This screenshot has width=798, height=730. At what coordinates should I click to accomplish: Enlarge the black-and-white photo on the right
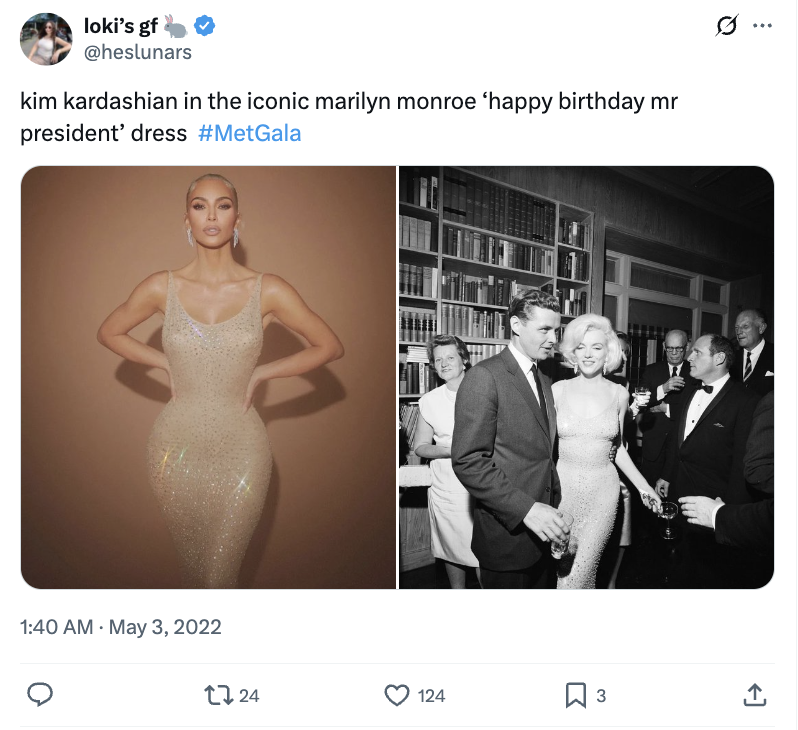tap(586, 377)
